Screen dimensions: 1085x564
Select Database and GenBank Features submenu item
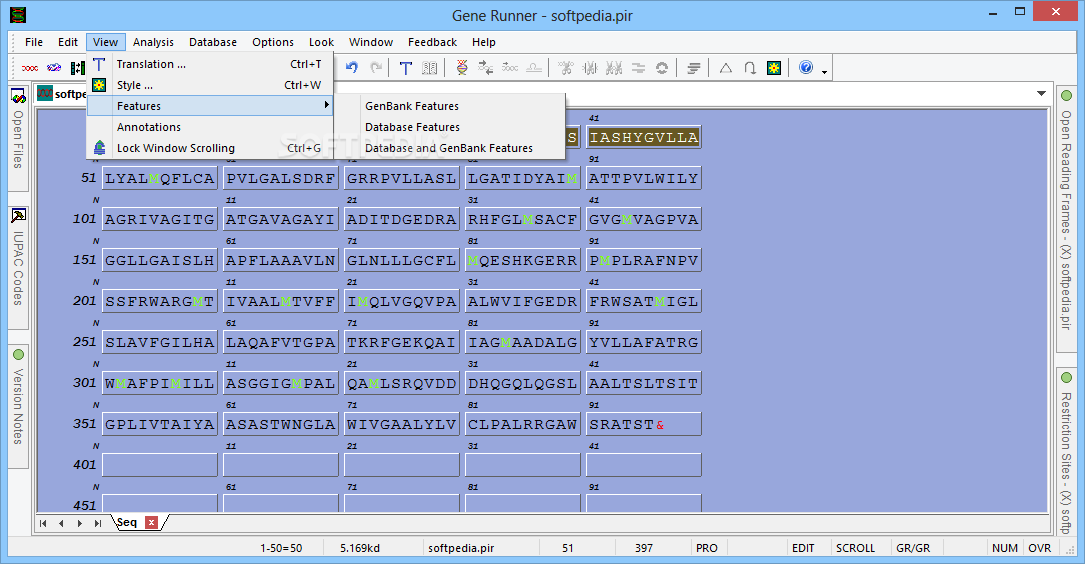click(449, 148)
